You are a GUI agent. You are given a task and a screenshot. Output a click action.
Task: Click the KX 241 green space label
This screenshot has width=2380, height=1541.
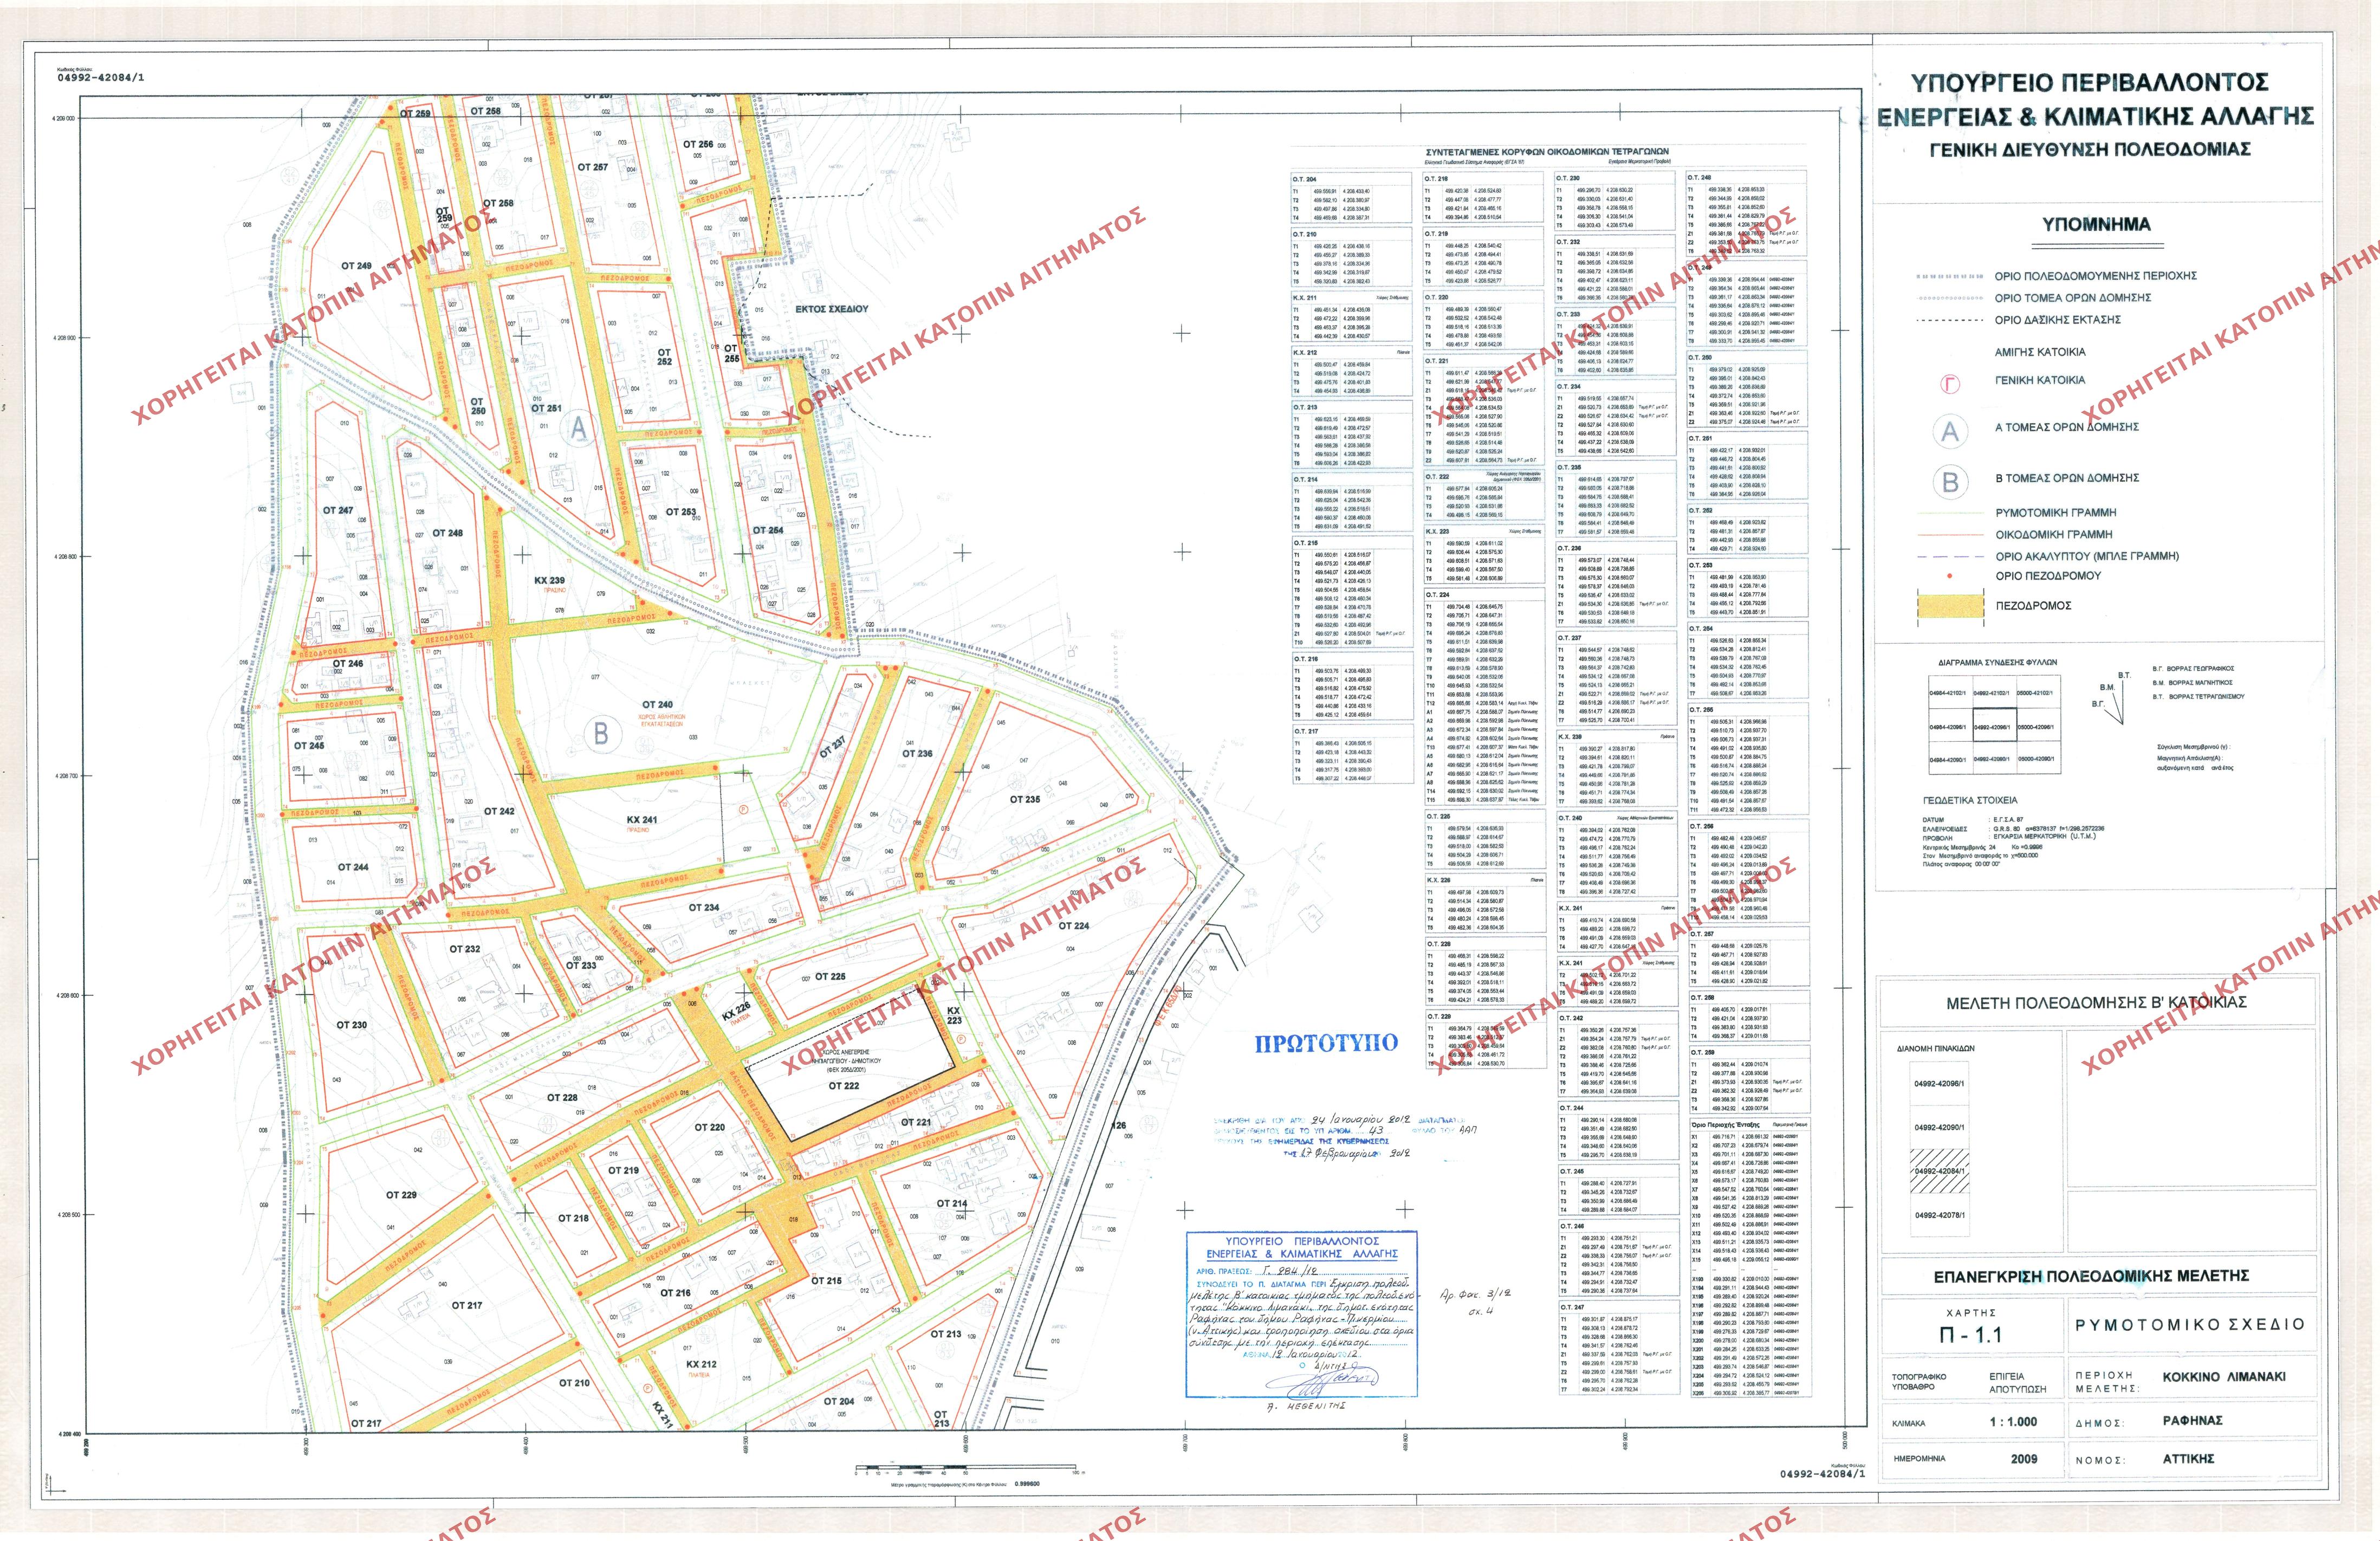click(x=642, y=820)
